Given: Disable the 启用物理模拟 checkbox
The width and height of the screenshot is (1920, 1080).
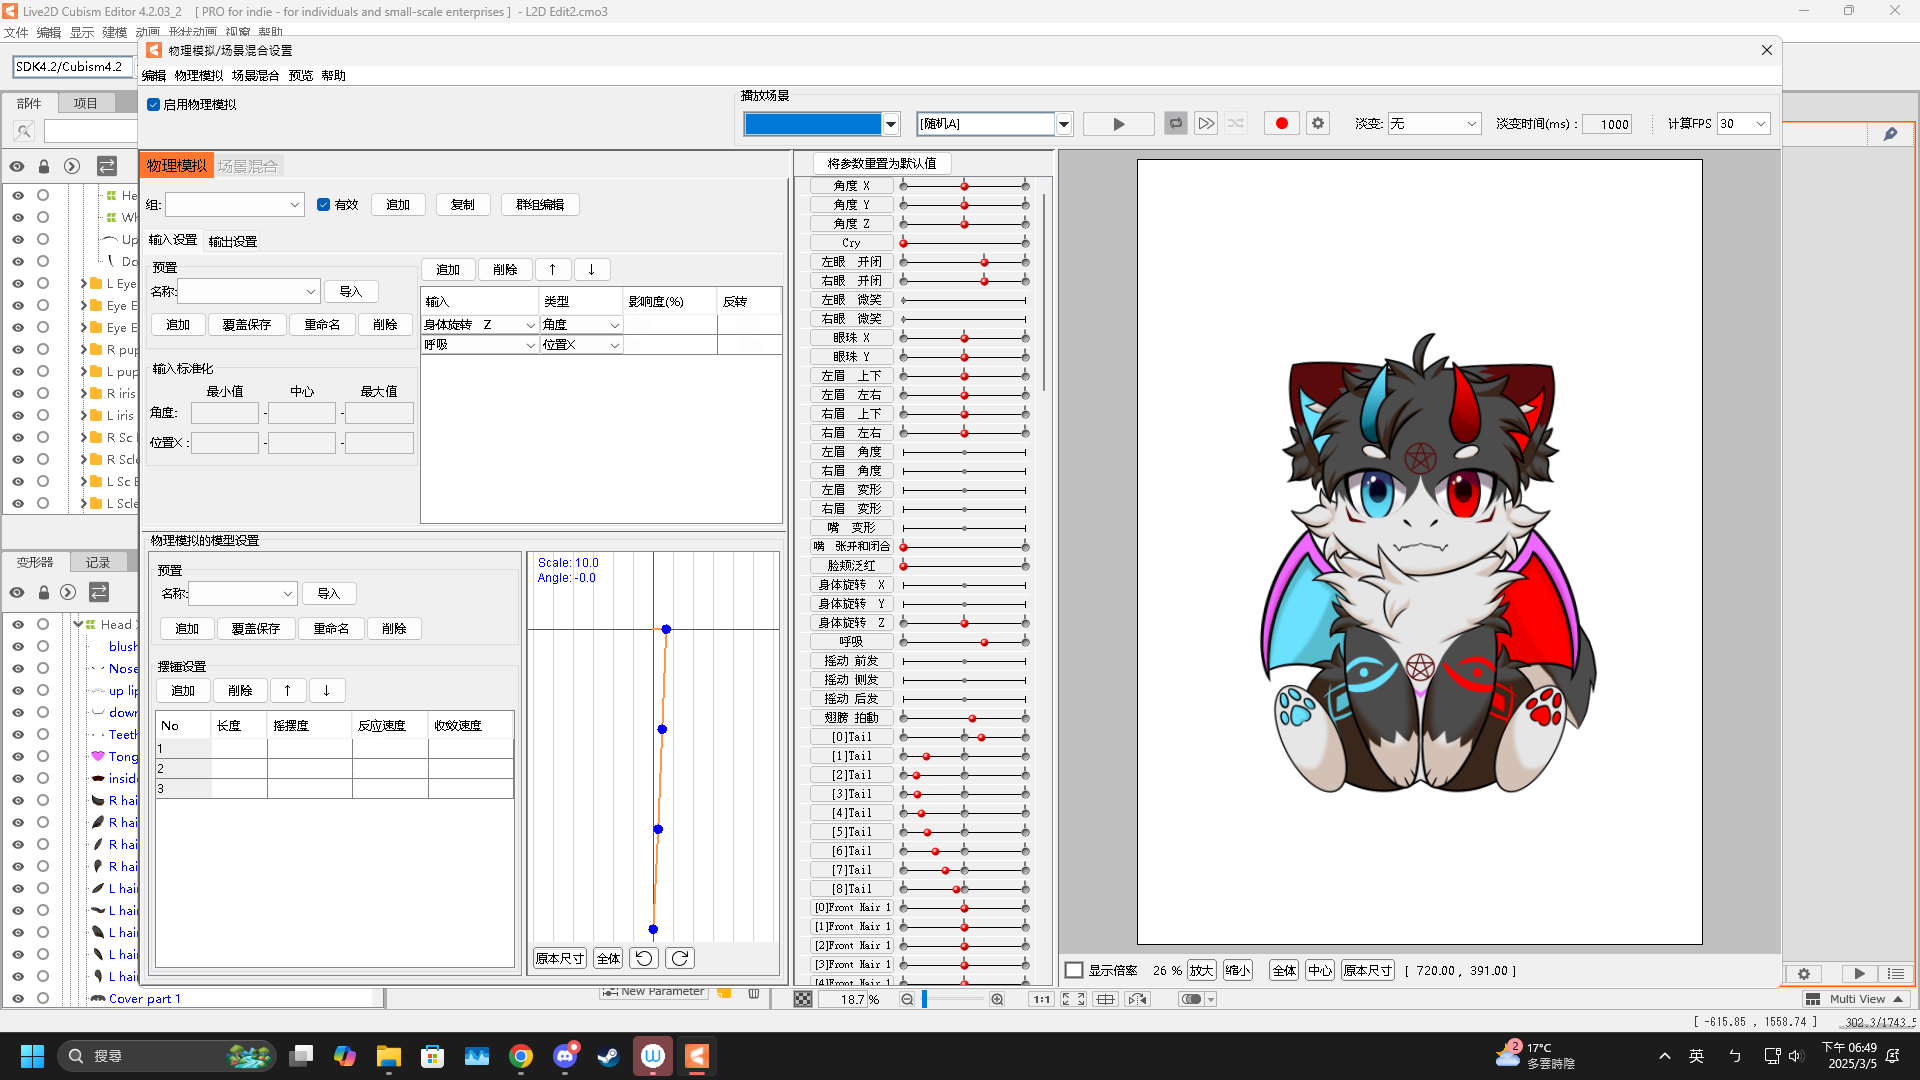Looking at the screenshot, I should [154, 105].
